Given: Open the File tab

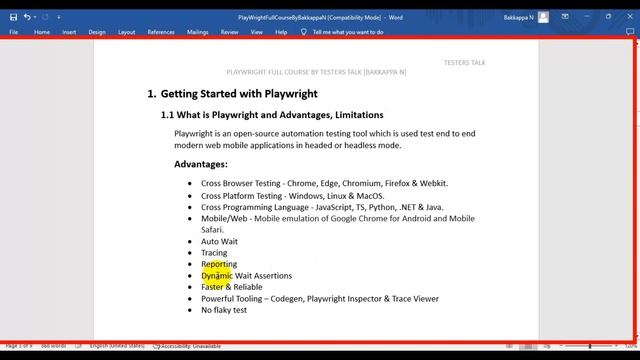Looking at the screenshot, I should click(x=13, y=32).
